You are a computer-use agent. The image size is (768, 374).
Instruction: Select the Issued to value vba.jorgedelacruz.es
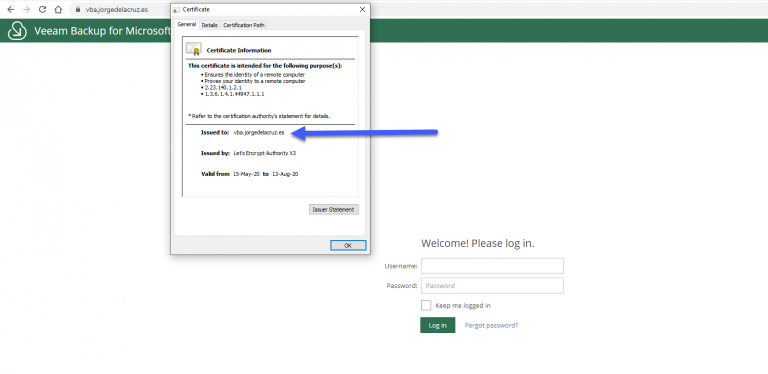pyautogui.click(x=259, y=133)
